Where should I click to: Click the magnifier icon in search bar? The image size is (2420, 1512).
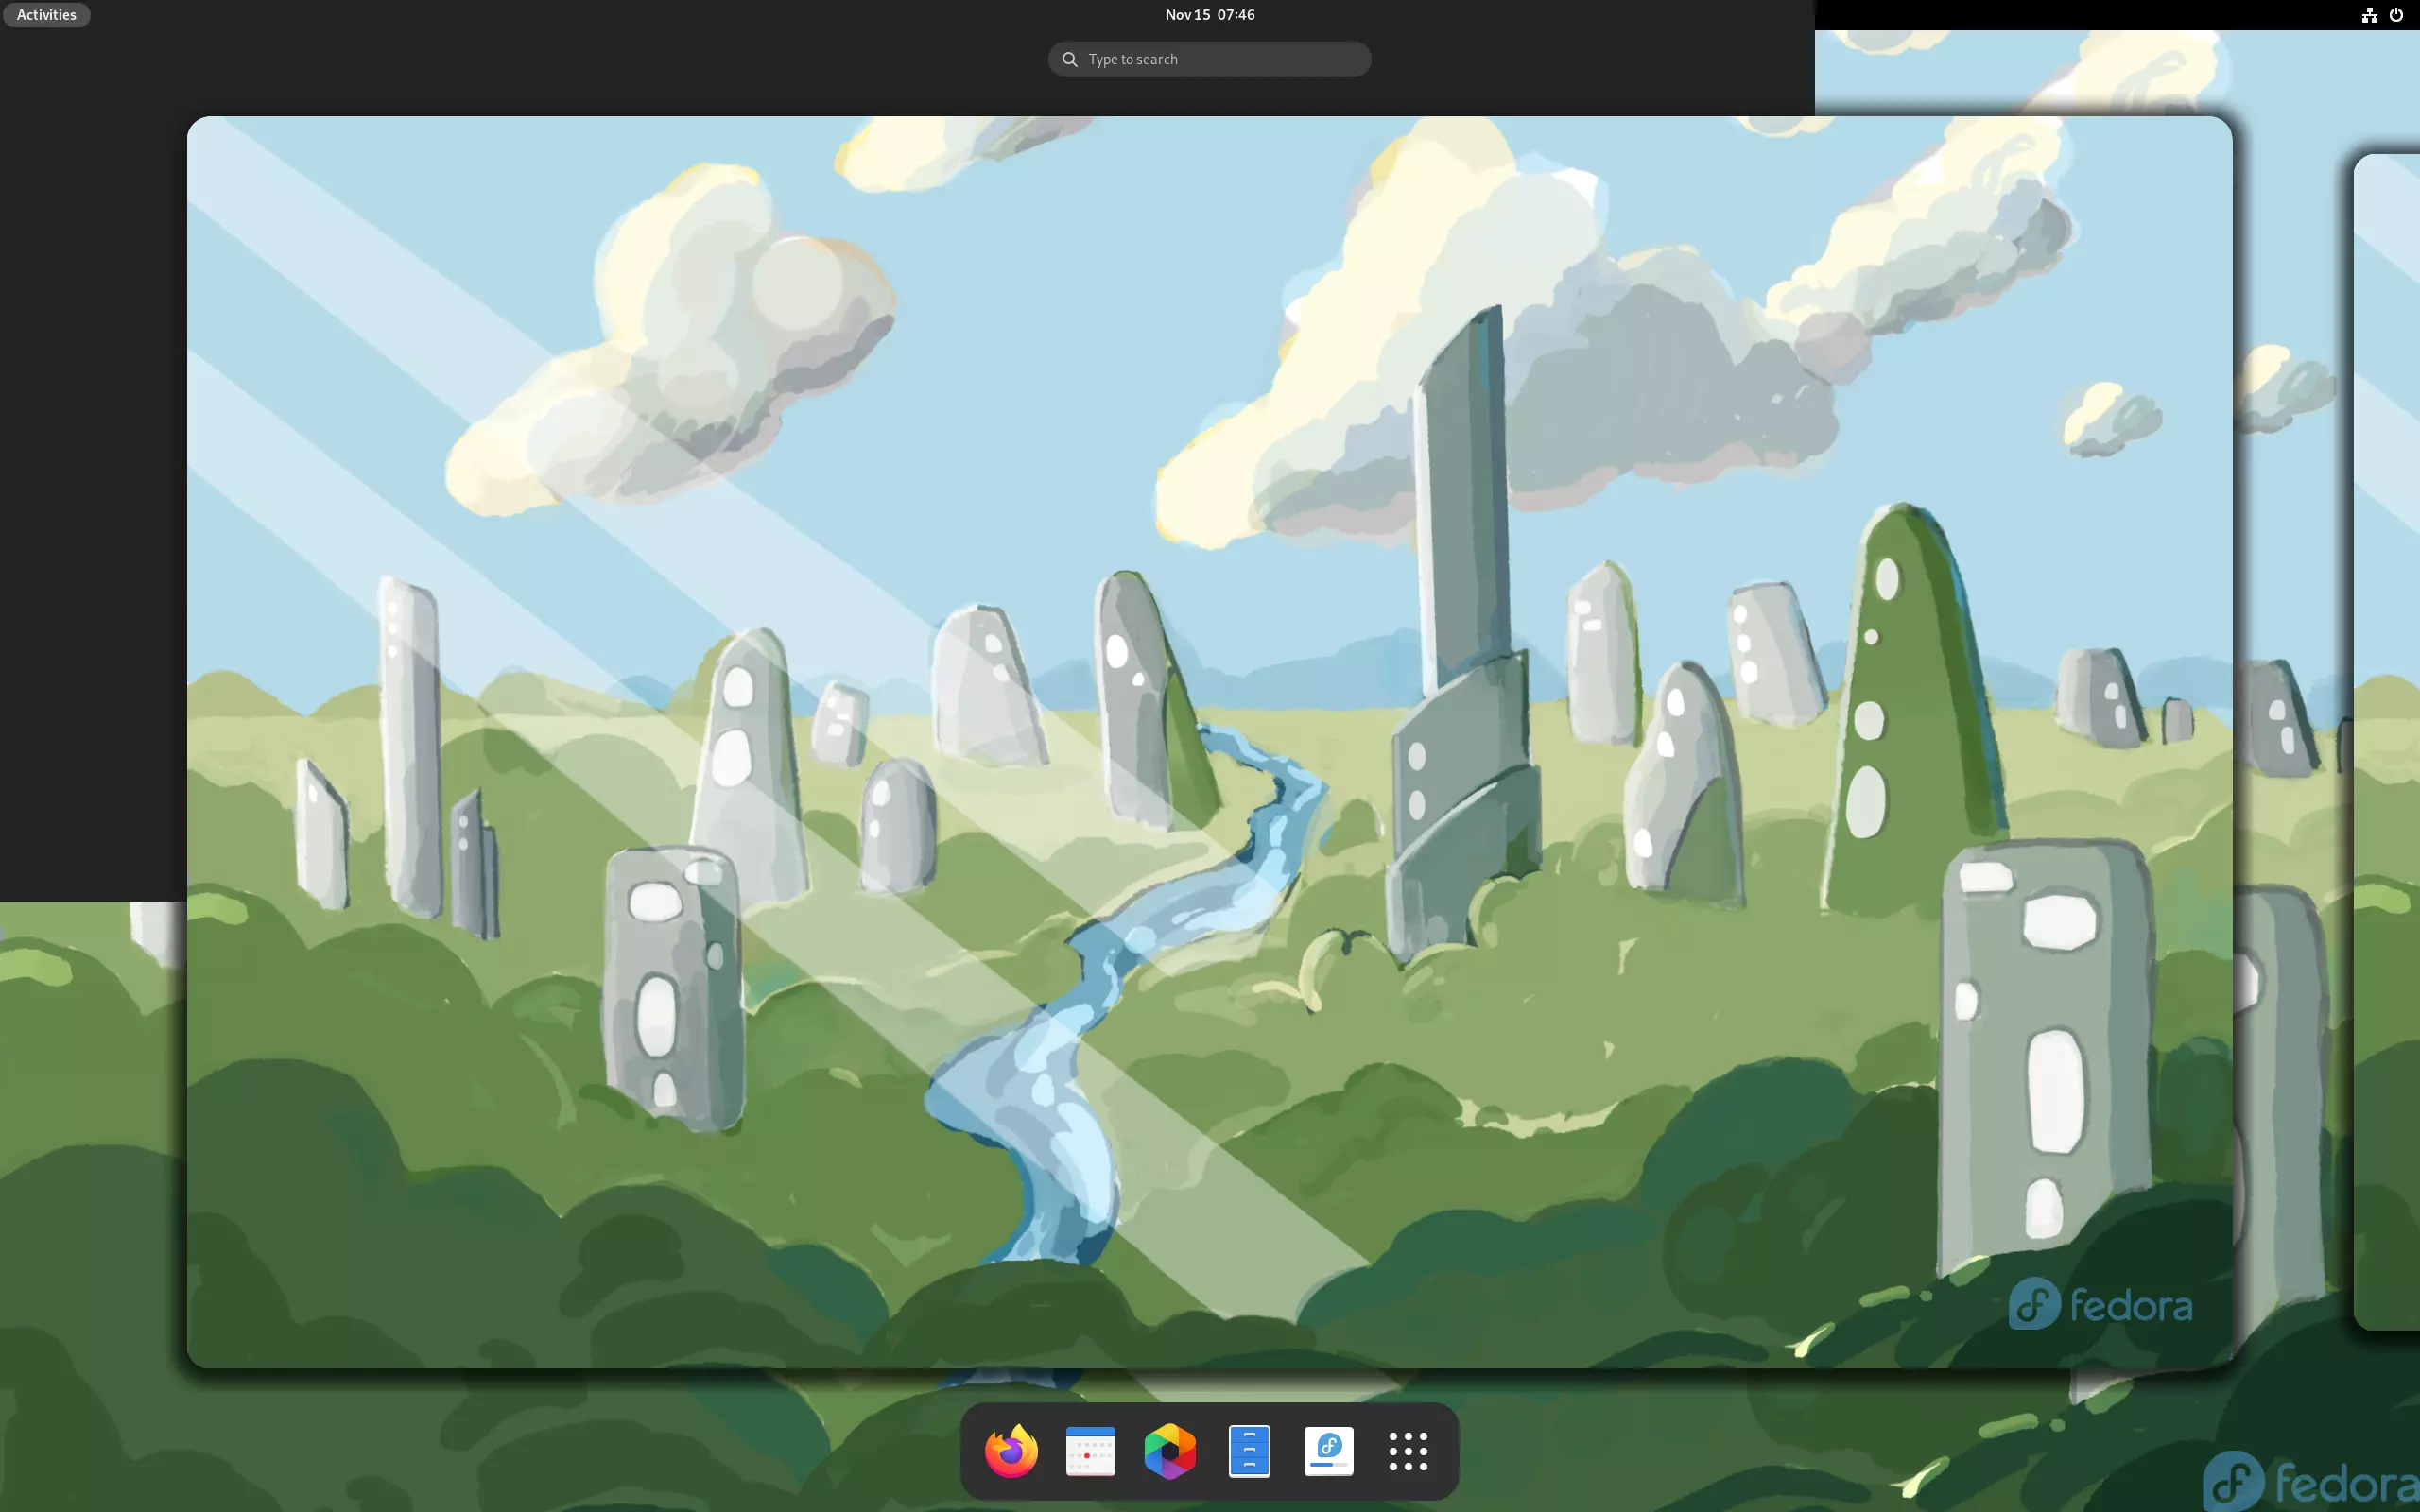[x=1069, y=59]
